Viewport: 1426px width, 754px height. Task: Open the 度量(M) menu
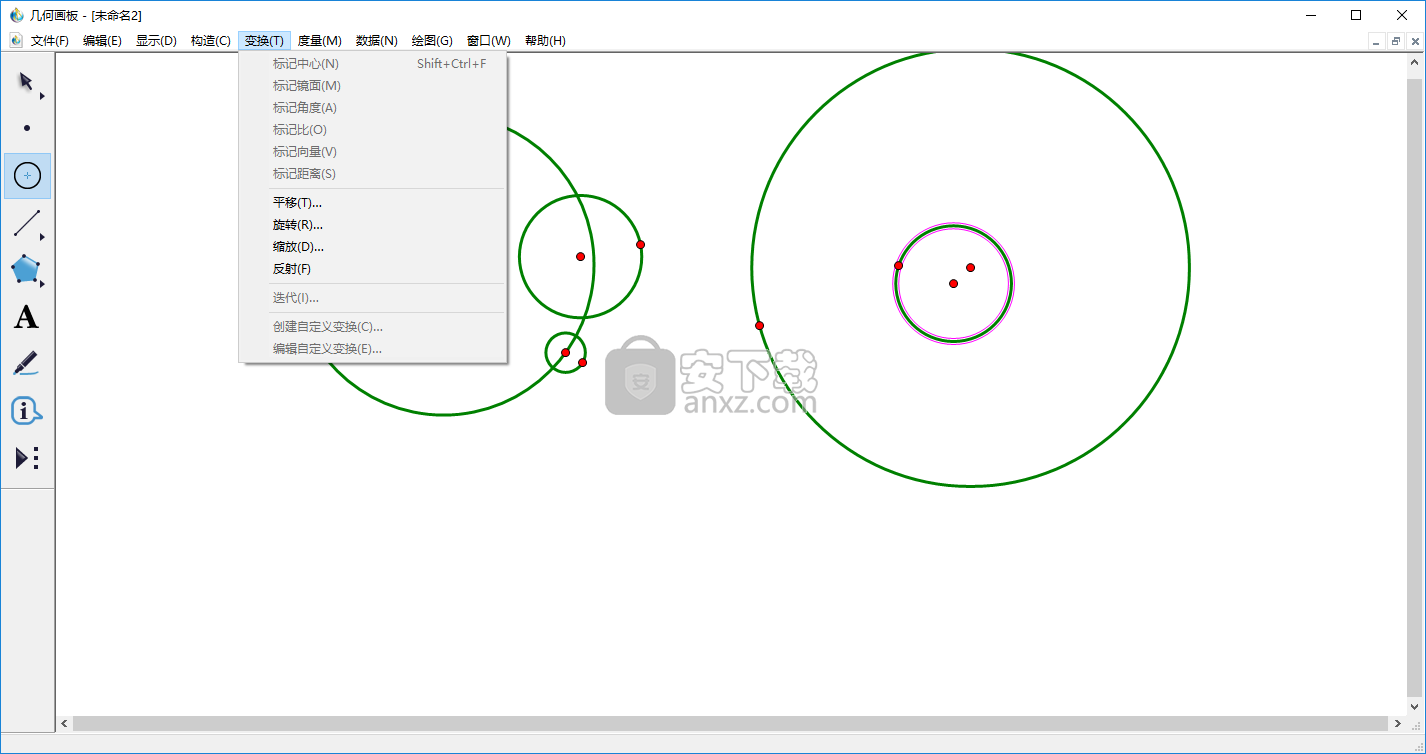pos(320,41)
